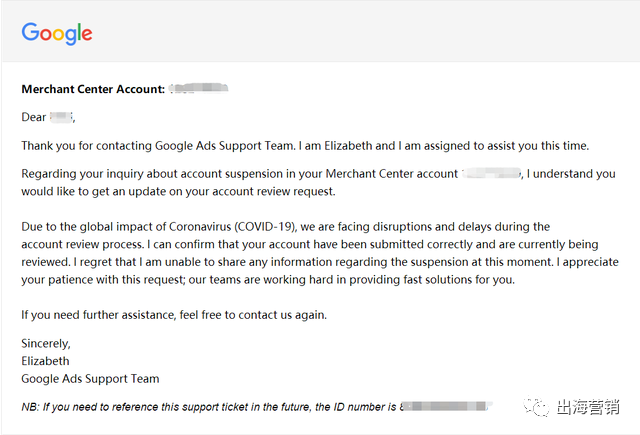This screenshot has width=640, height=435.
Task: Click the "Elizabeth" signature name
Action: tap(46, 361)
